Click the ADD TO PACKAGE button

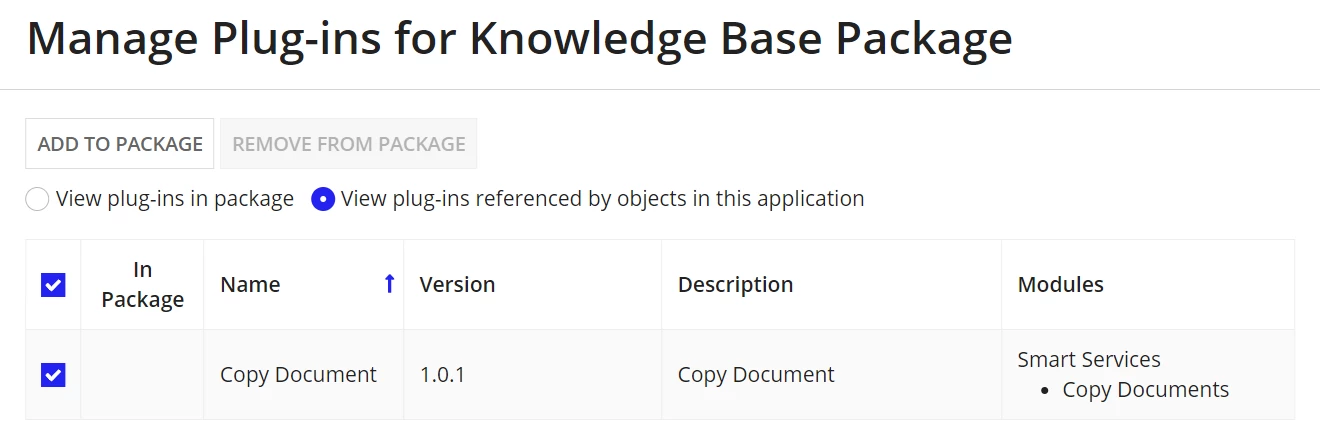point(120,144)
